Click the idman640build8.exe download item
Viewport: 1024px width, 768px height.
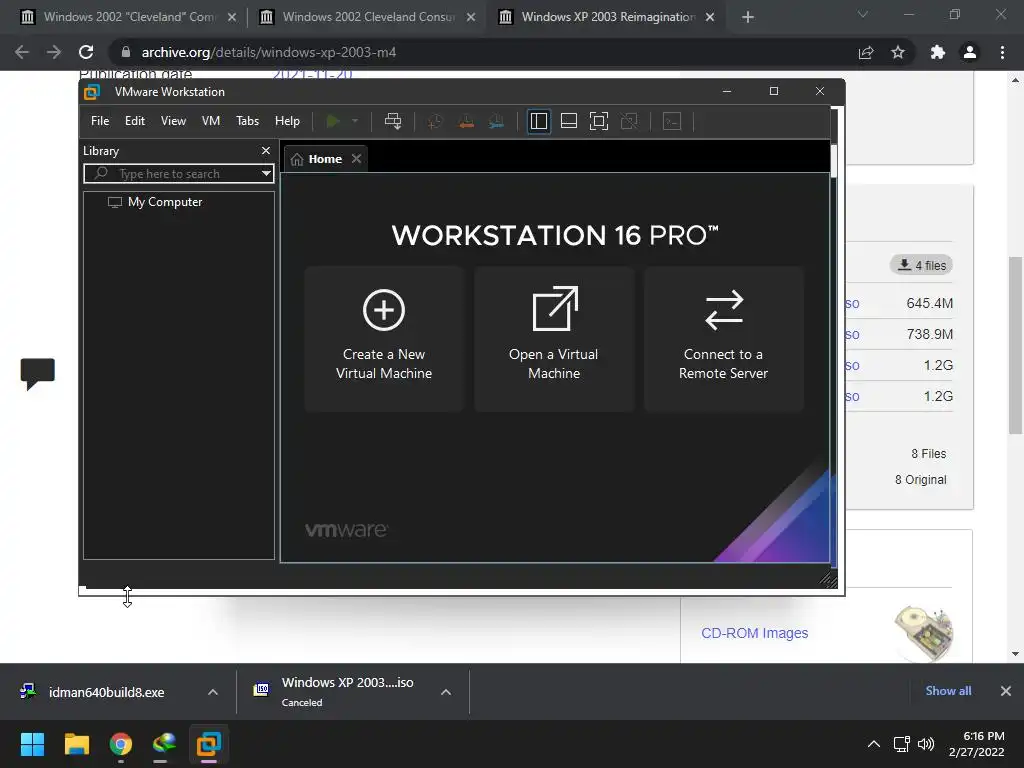tap(106, 692)
